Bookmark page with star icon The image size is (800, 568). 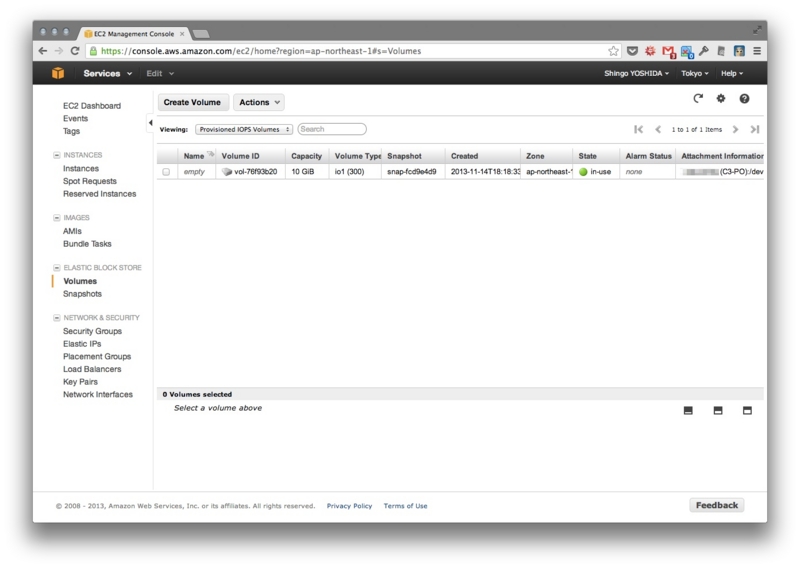click(613, 51)
